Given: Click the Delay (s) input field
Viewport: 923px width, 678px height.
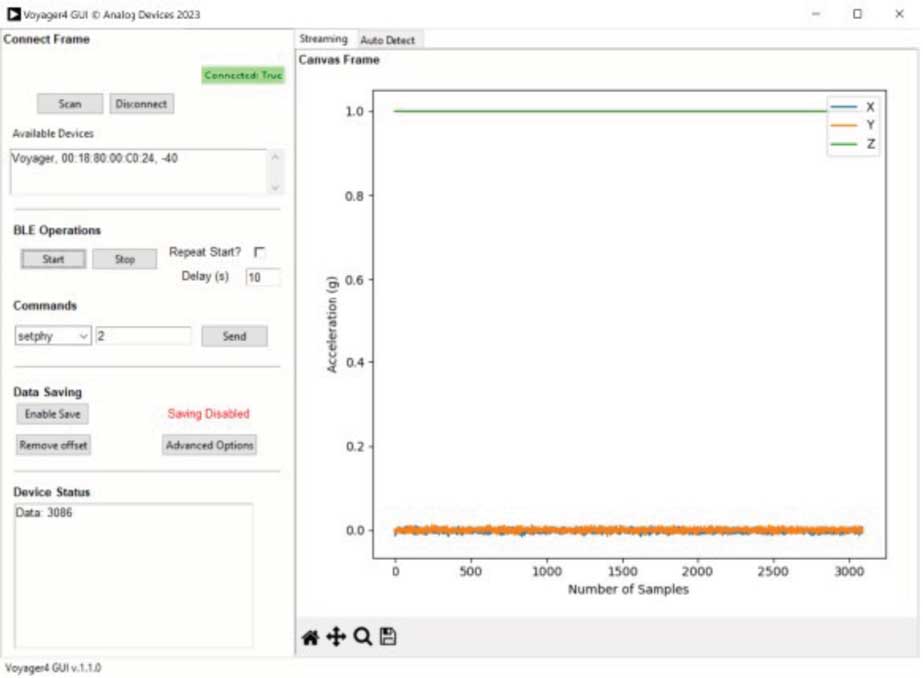Looking at the screenshot, I should pyautogui.click(x=262, y=277).
